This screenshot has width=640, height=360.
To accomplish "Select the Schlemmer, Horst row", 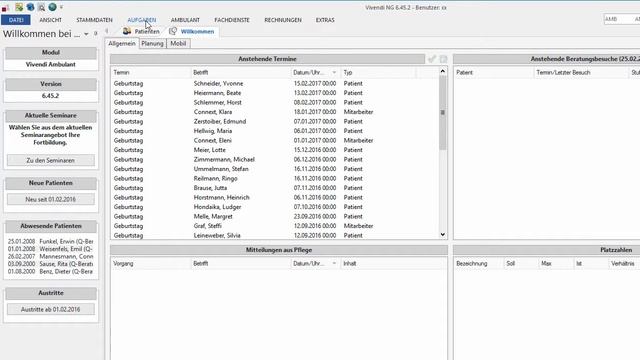I will [275, 102].
